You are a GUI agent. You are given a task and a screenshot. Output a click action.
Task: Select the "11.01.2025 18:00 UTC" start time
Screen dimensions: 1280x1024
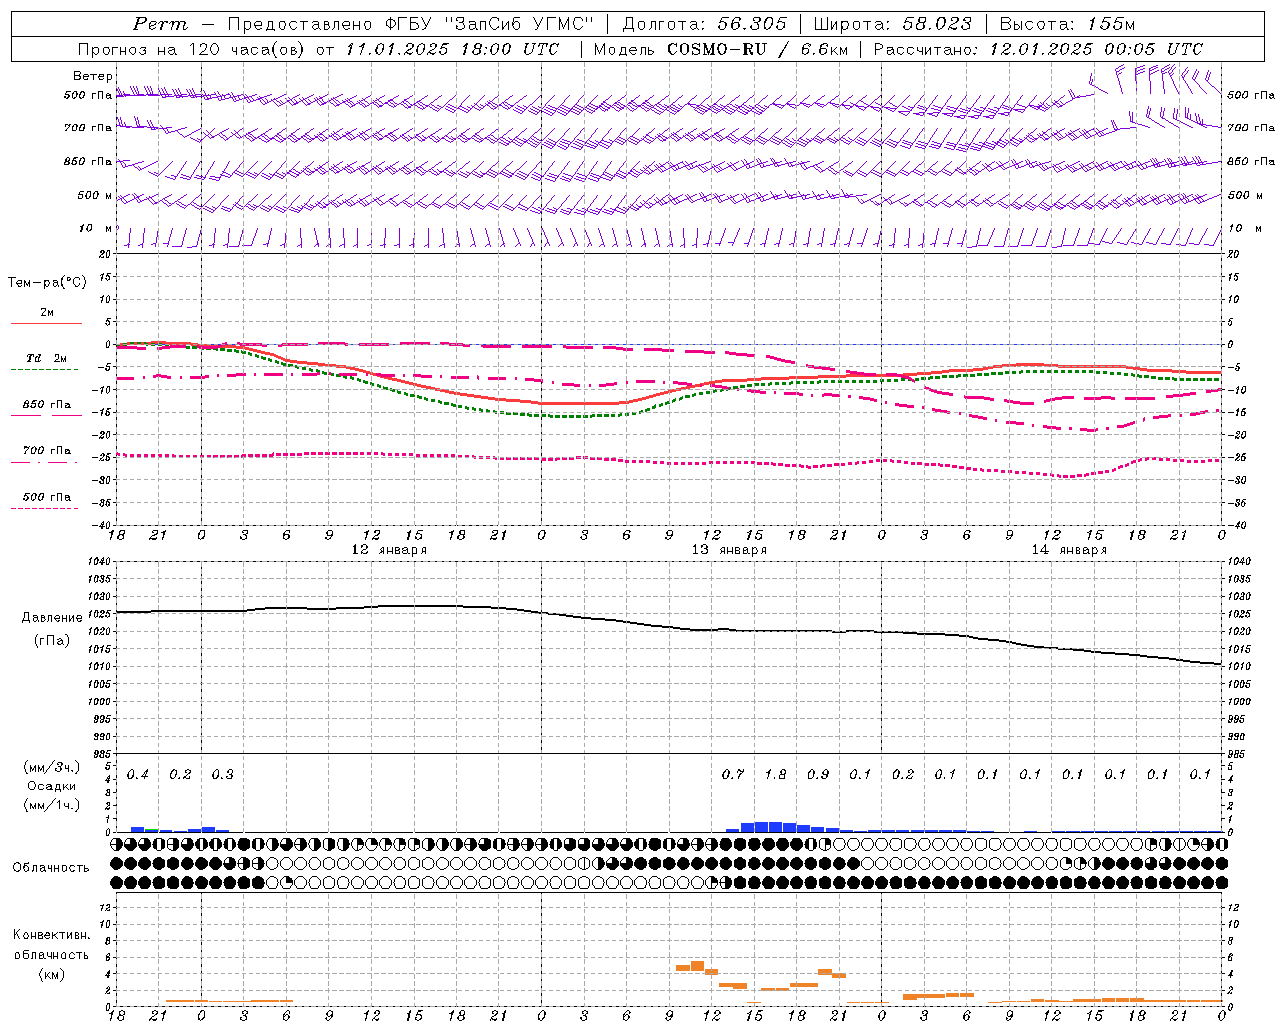pyautogui.click(x=452, y=49)
